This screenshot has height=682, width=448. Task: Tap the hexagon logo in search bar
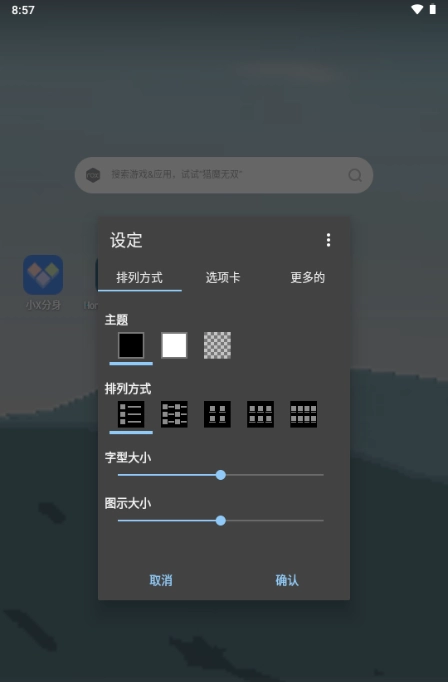(x=93, y=175)
